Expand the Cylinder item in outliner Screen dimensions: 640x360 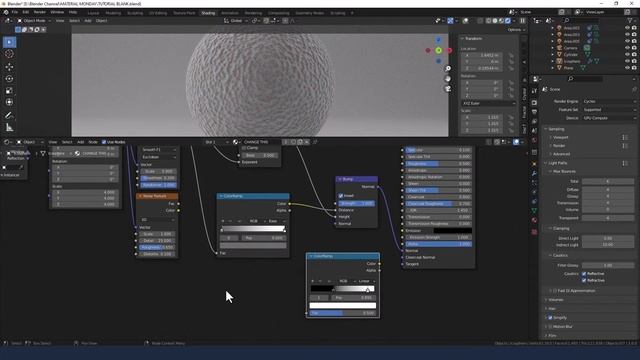(553, 55)
